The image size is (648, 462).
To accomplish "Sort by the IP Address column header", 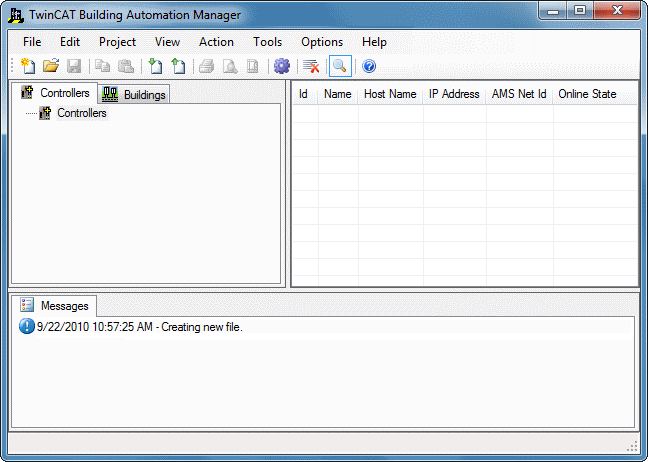I will [x=454, y=94].
